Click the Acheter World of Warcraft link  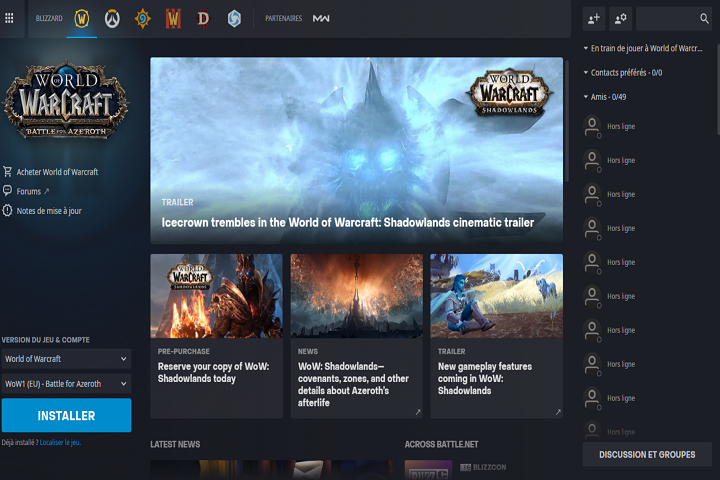tap(57, 172)
